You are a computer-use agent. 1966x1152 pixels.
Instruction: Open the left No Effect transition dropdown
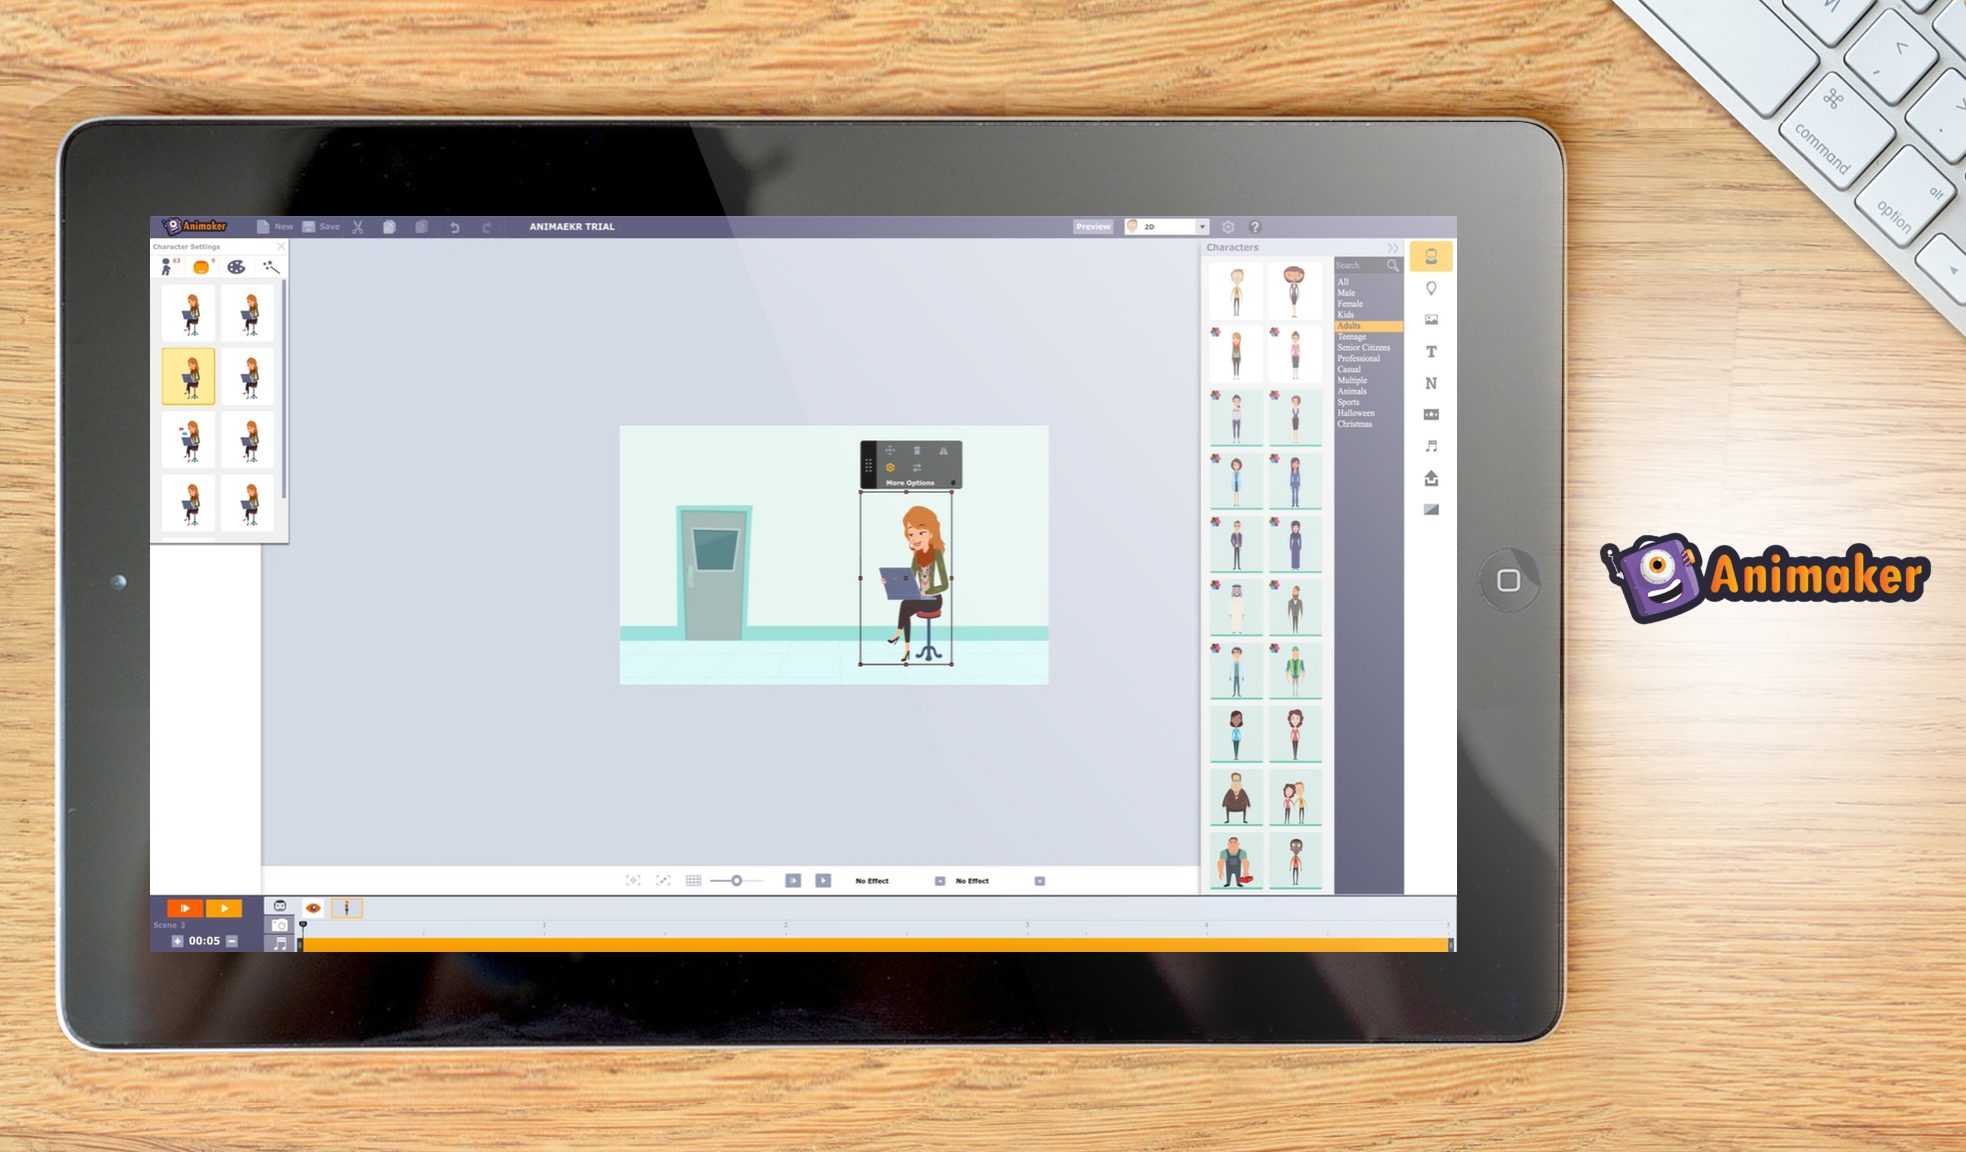872,880
